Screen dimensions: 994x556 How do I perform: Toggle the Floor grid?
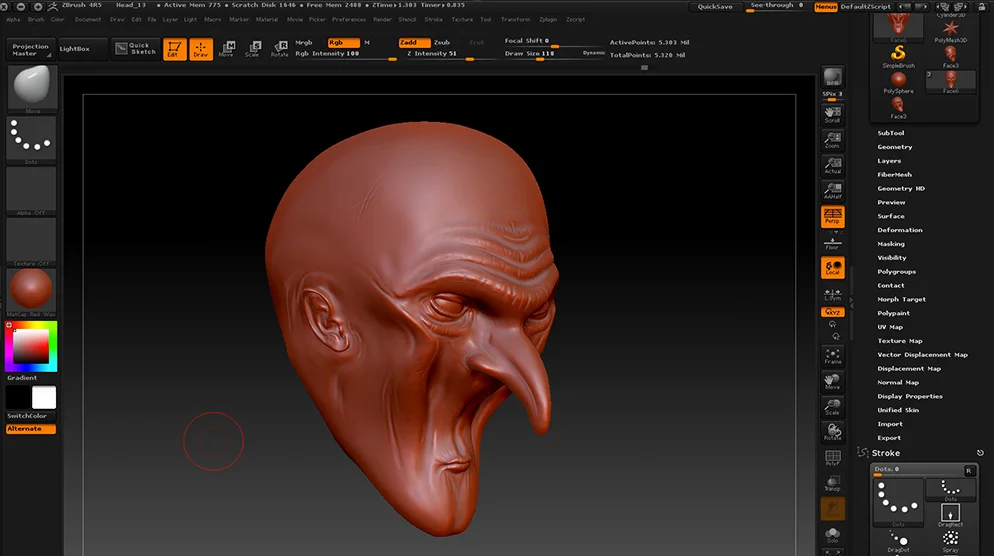832,243
